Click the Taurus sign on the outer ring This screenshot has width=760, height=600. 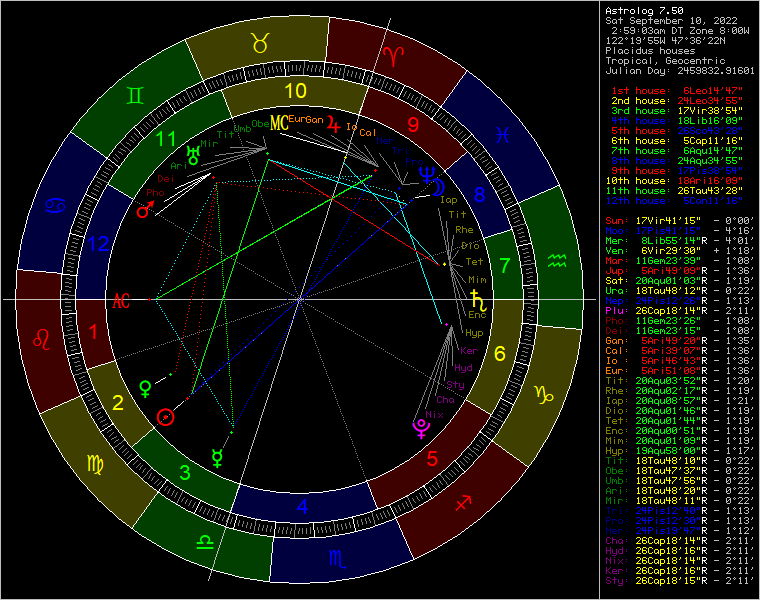[260, 43]
